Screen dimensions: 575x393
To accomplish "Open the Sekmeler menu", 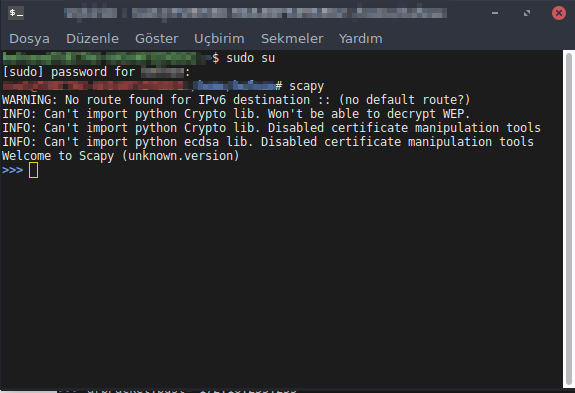I will point(292,38).
